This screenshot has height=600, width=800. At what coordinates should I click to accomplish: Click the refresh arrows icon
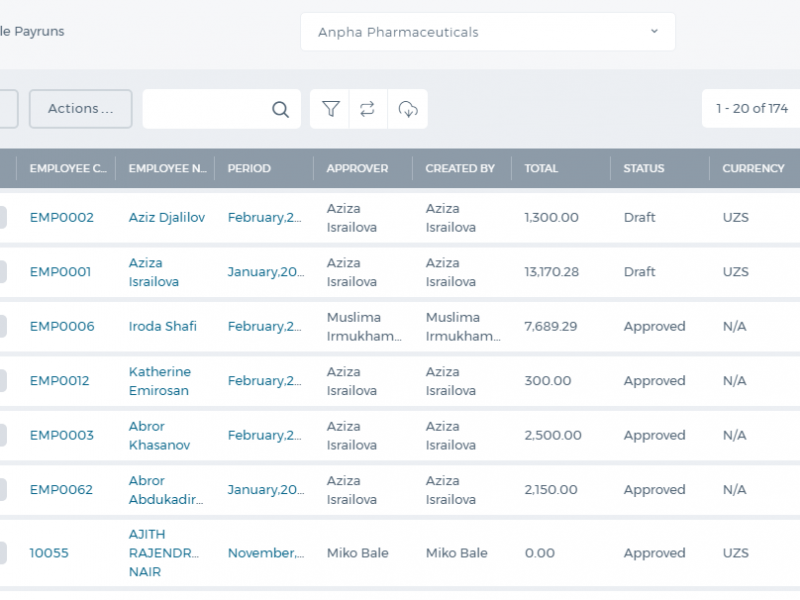[367, 109]
